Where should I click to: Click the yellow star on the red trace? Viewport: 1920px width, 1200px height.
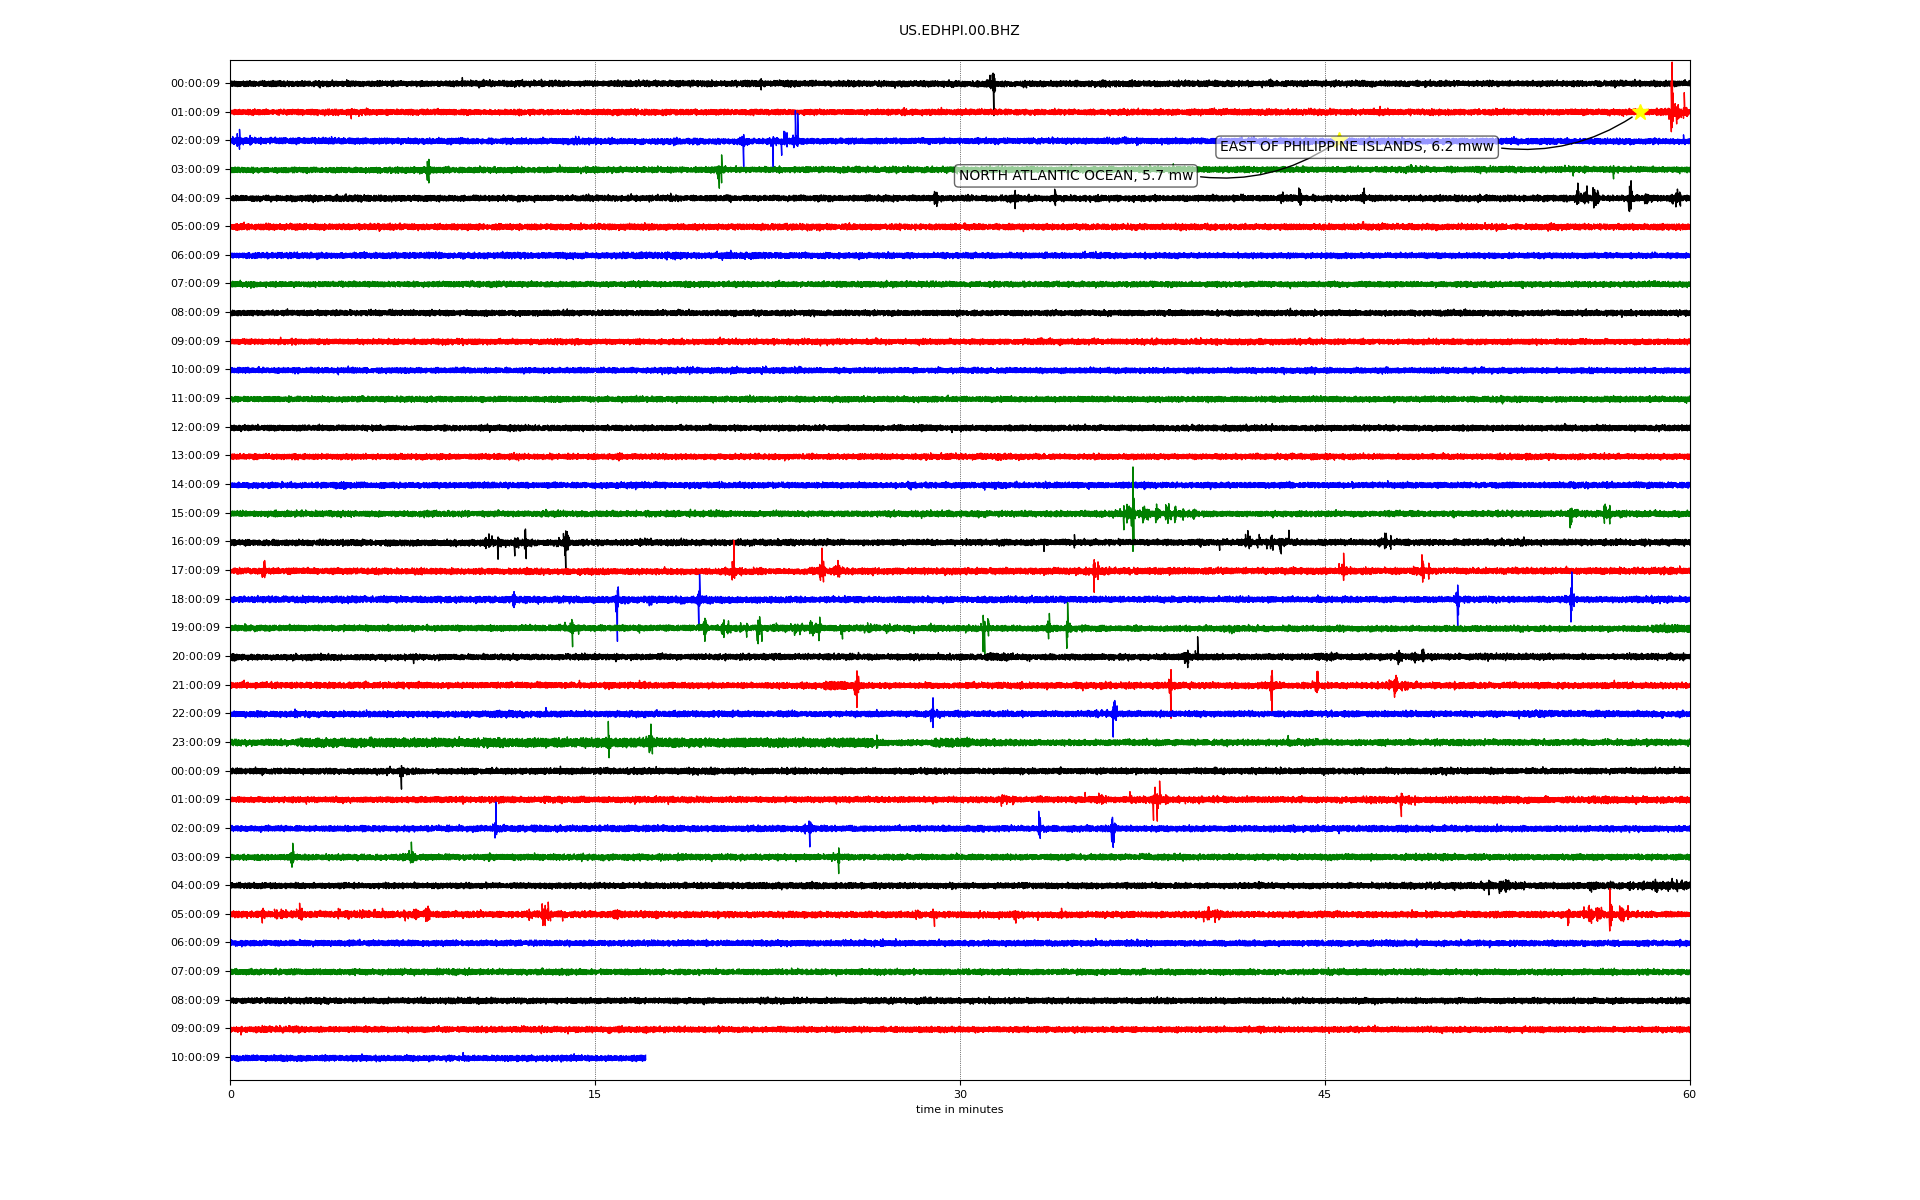[1640, 111]
